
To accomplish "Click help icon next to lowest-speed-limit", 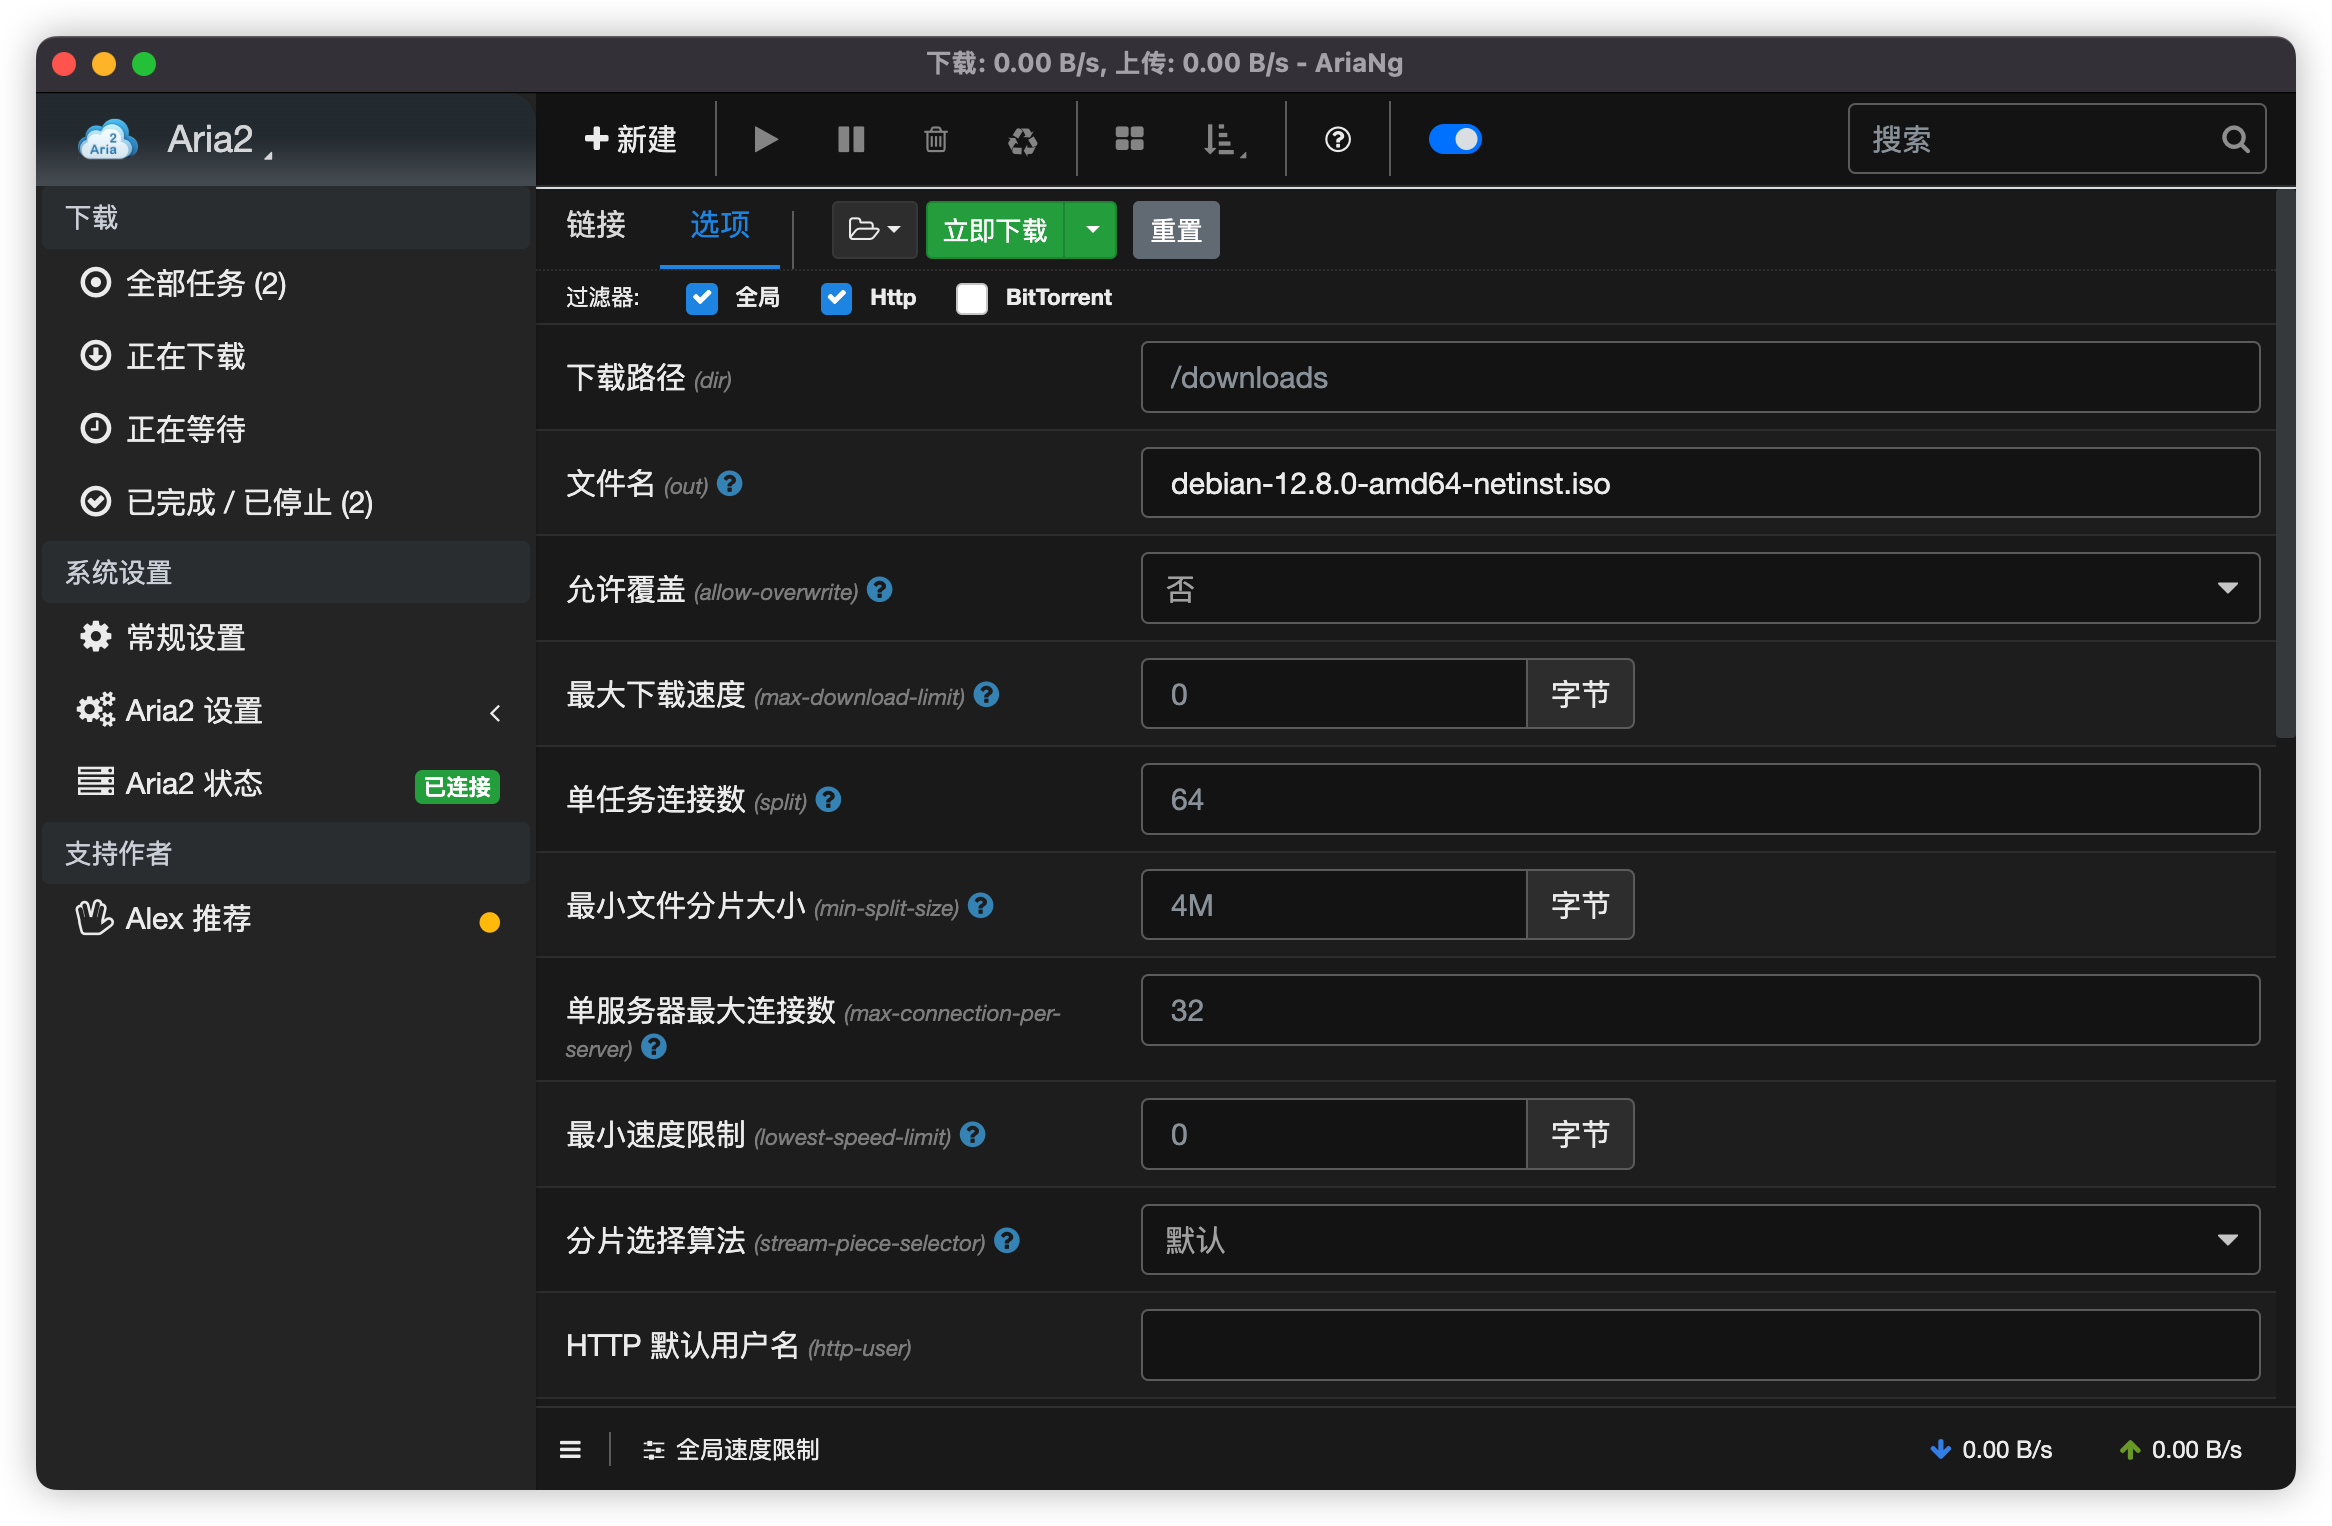I will tap(973, 1135).
